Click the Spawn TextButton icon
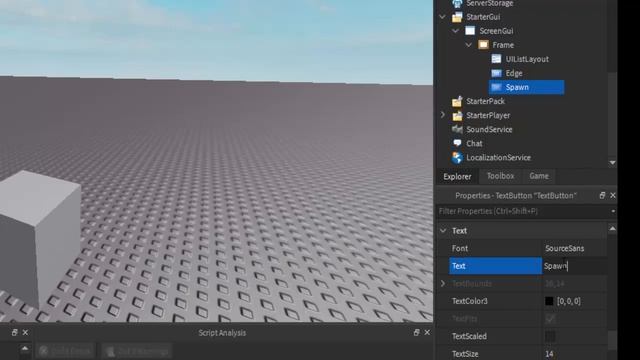This screenshot has width=640, height=360. pos(496,87)
